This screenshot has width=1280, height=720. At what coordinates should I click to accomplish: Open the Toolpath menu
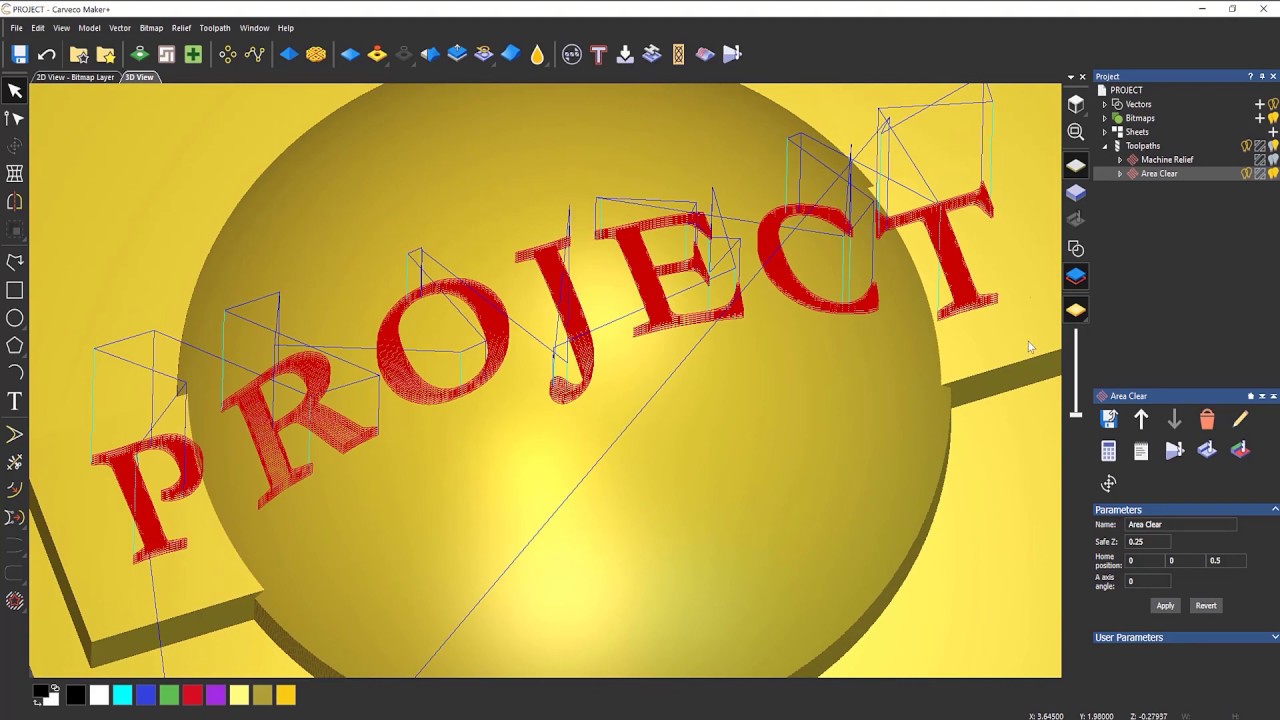pos(215,28)
